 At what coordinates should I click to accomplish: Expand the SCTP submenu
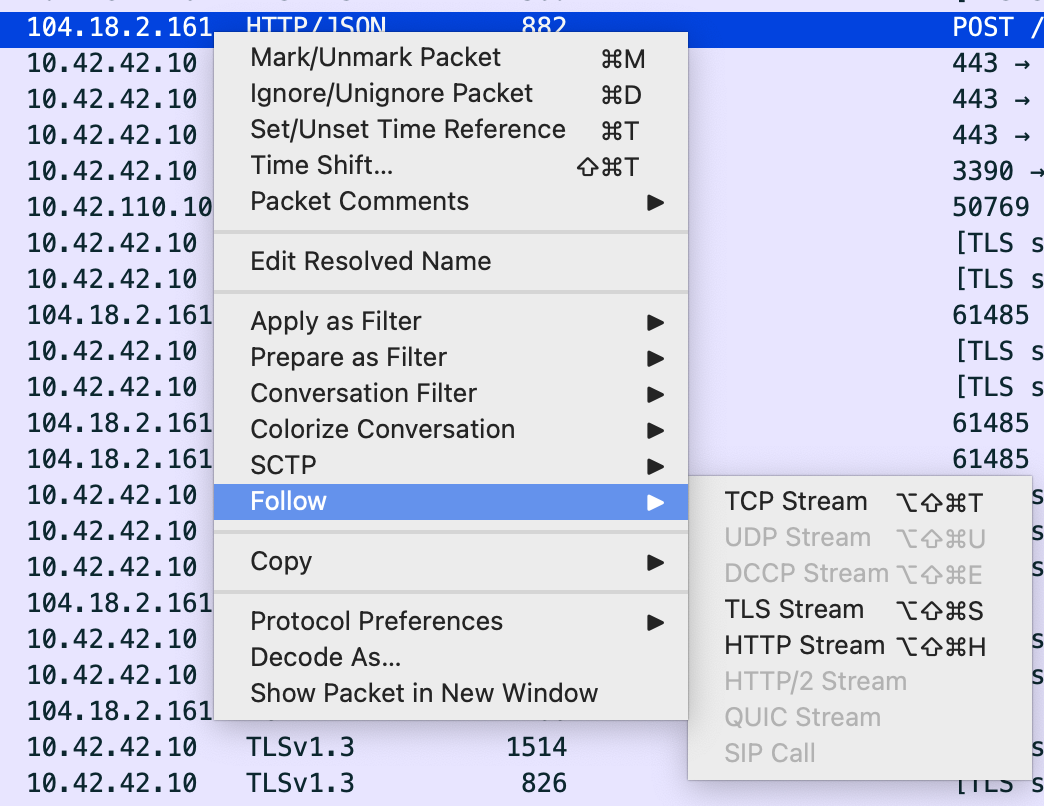click(283, 466)
